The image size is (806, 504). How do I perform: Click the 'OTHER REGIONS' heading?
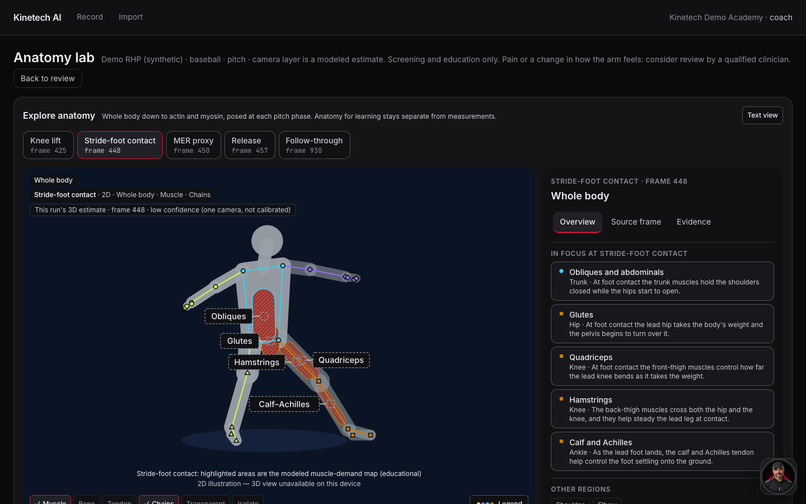point(580,489)
